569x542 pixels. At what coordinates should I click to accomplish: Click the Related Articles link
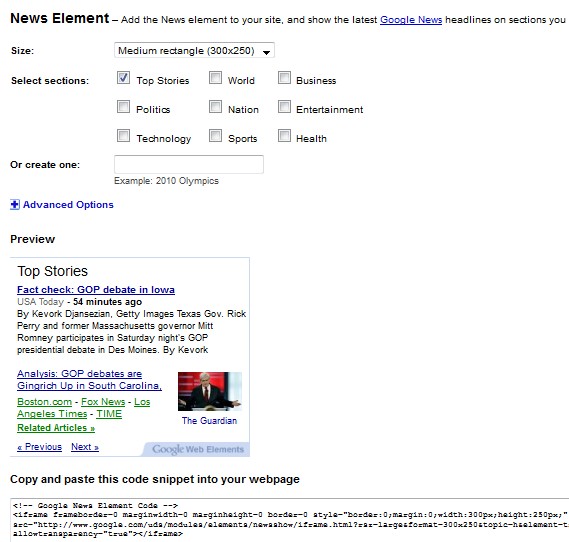coord(56,428)
